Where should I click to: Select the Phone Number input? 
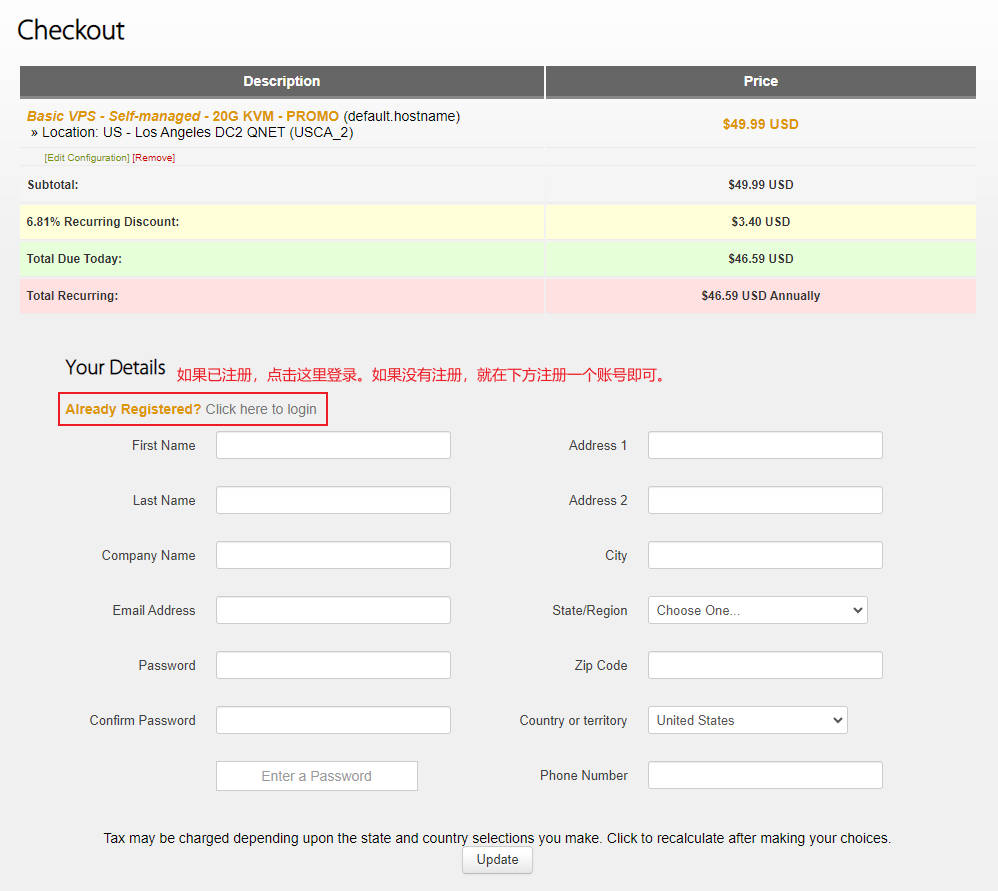pos(765,775)
